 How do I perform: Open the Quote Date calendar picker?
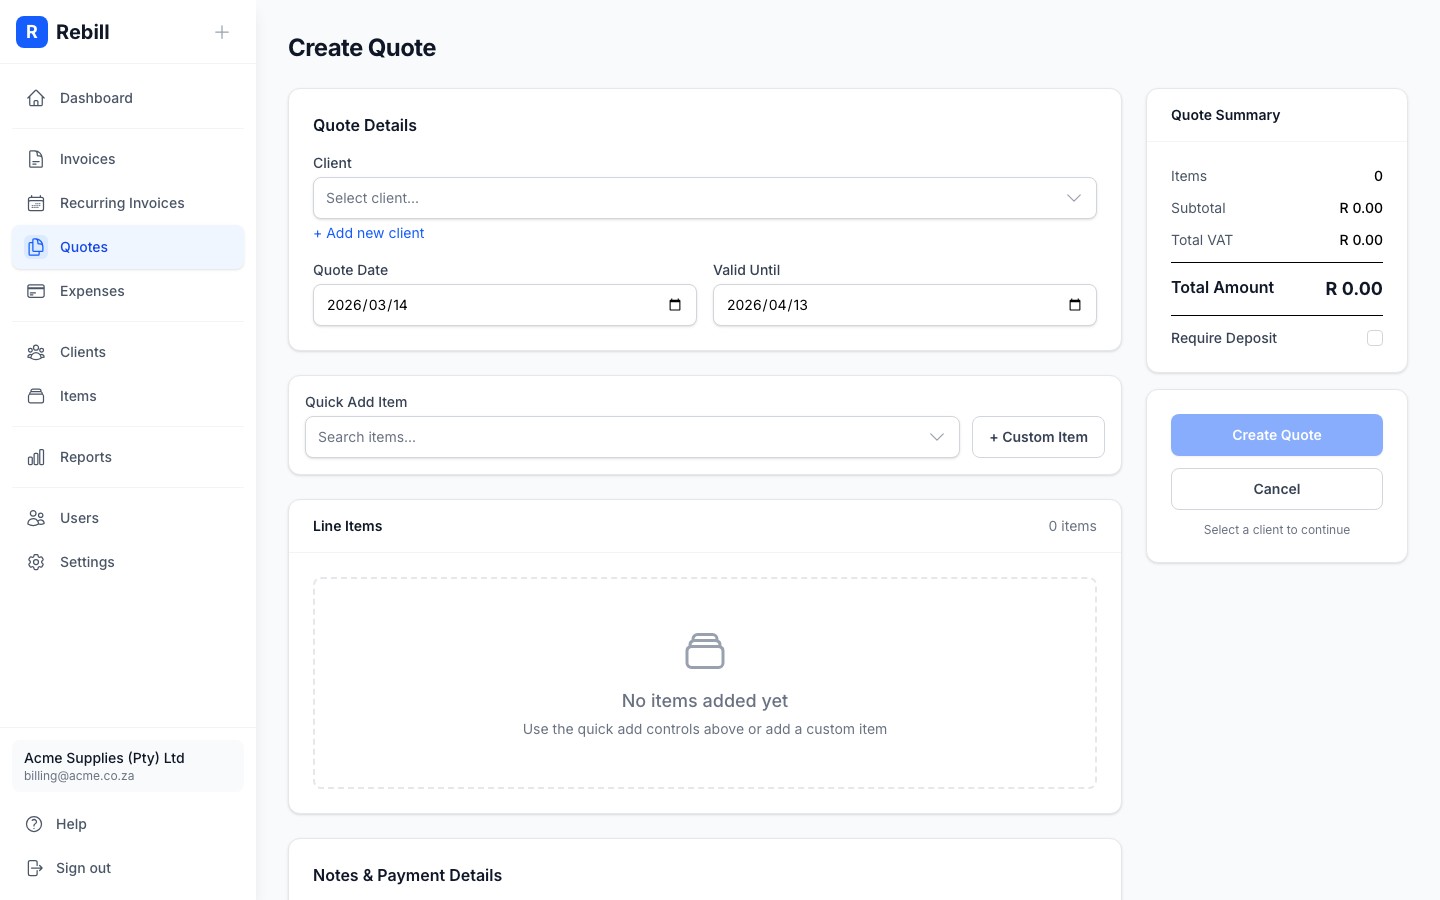click(675, 305)
